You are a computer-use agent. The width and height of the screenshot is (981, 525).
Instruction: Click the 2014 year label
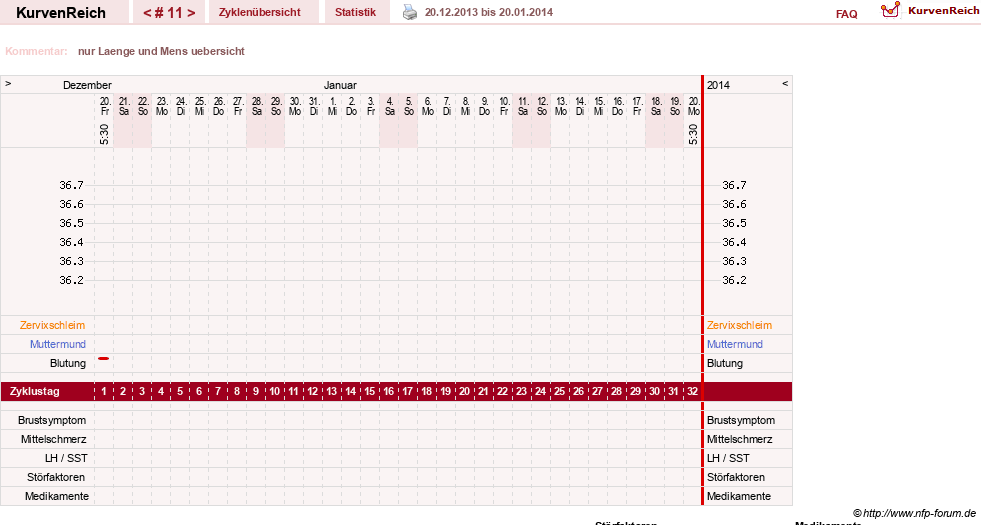pyautogui.click(x=718, y=85)
